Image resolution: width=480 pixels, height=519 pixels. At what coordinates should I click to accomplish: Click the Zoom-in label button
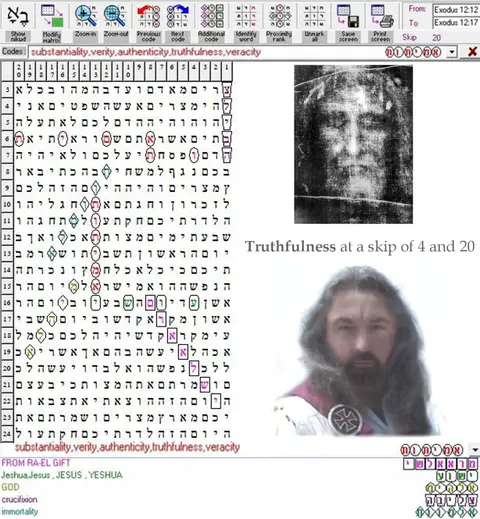tap(85, 37)
